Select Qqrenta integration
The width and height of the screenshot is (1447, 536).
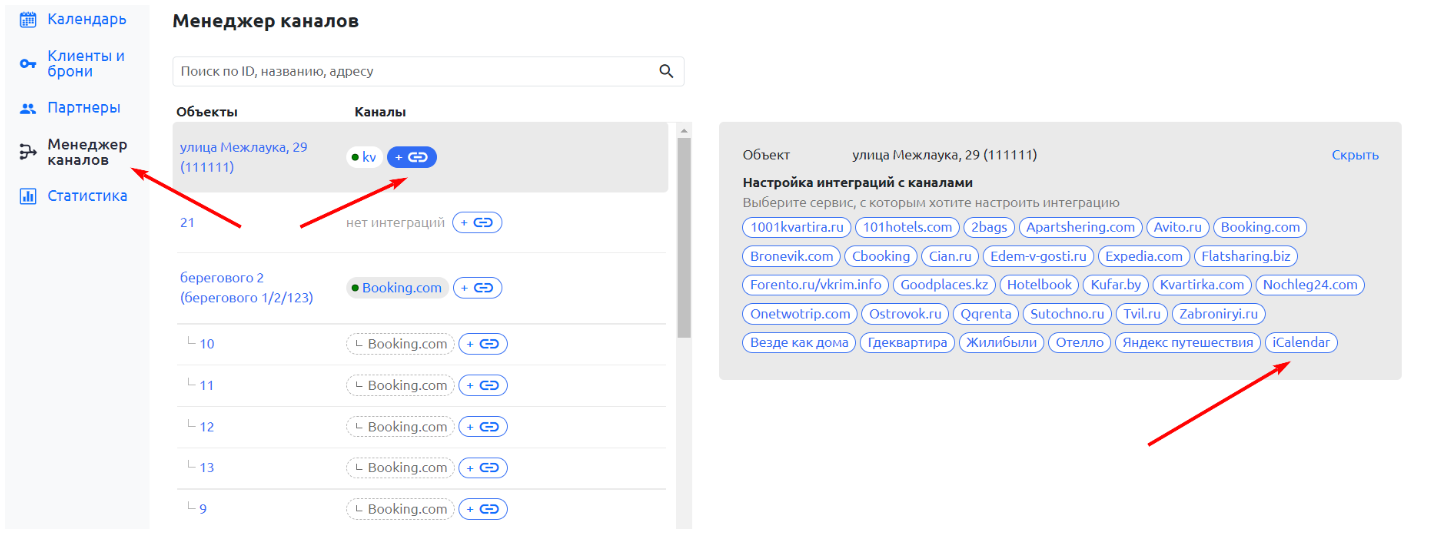click(x=986, y=314)
